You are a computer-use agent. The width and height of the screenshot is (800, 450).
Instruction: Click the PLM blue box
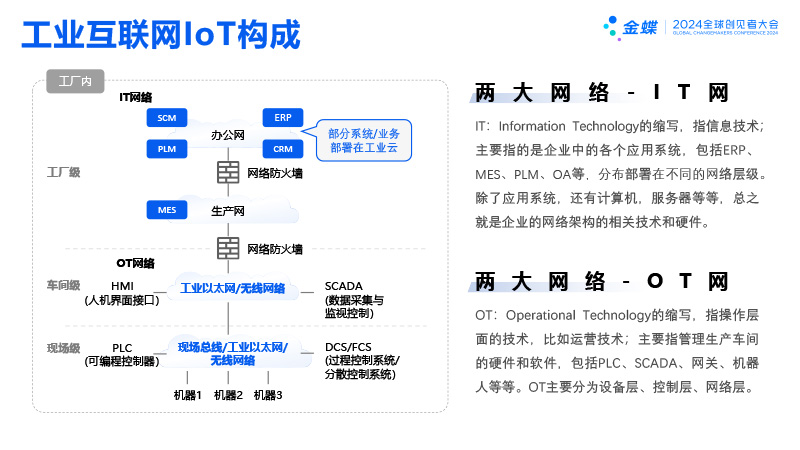coord(167,149)
